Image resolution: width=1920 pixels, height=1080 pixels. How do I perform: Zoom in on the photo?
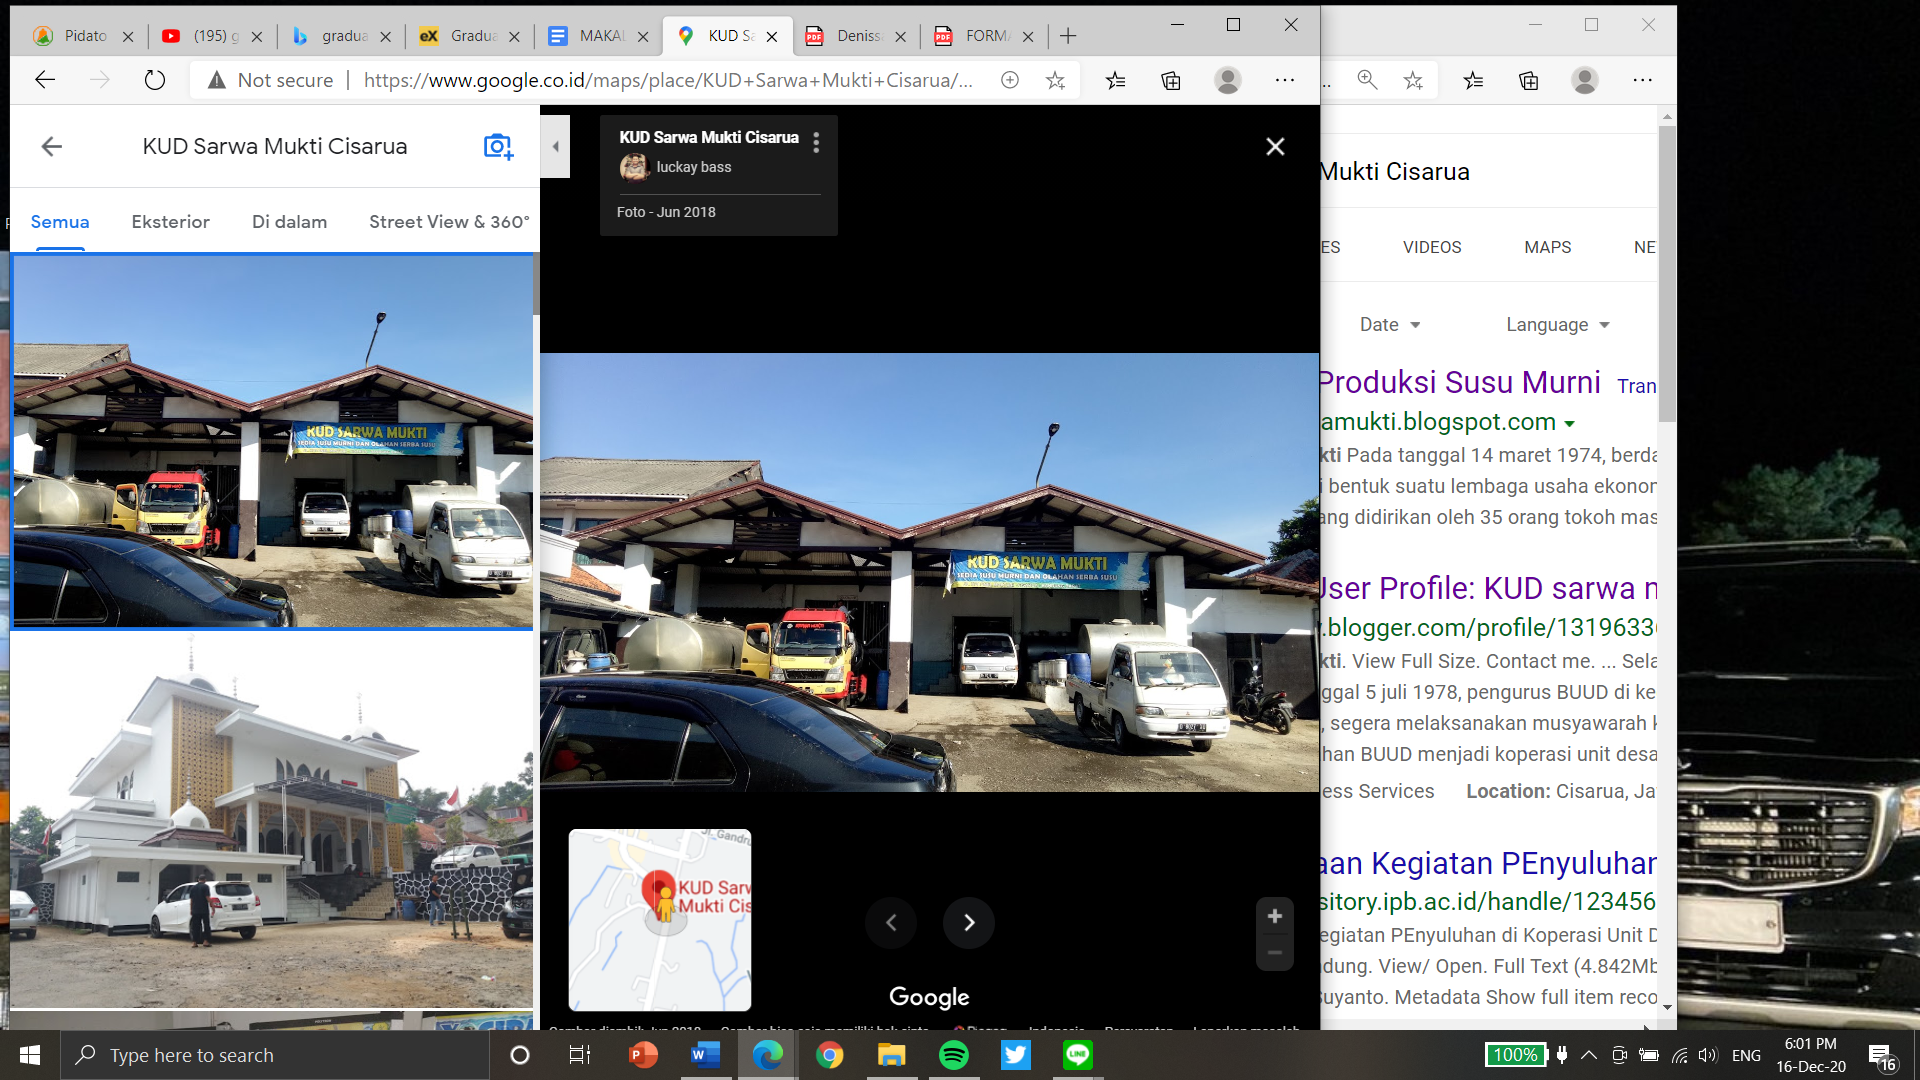tap(1275, 916)
